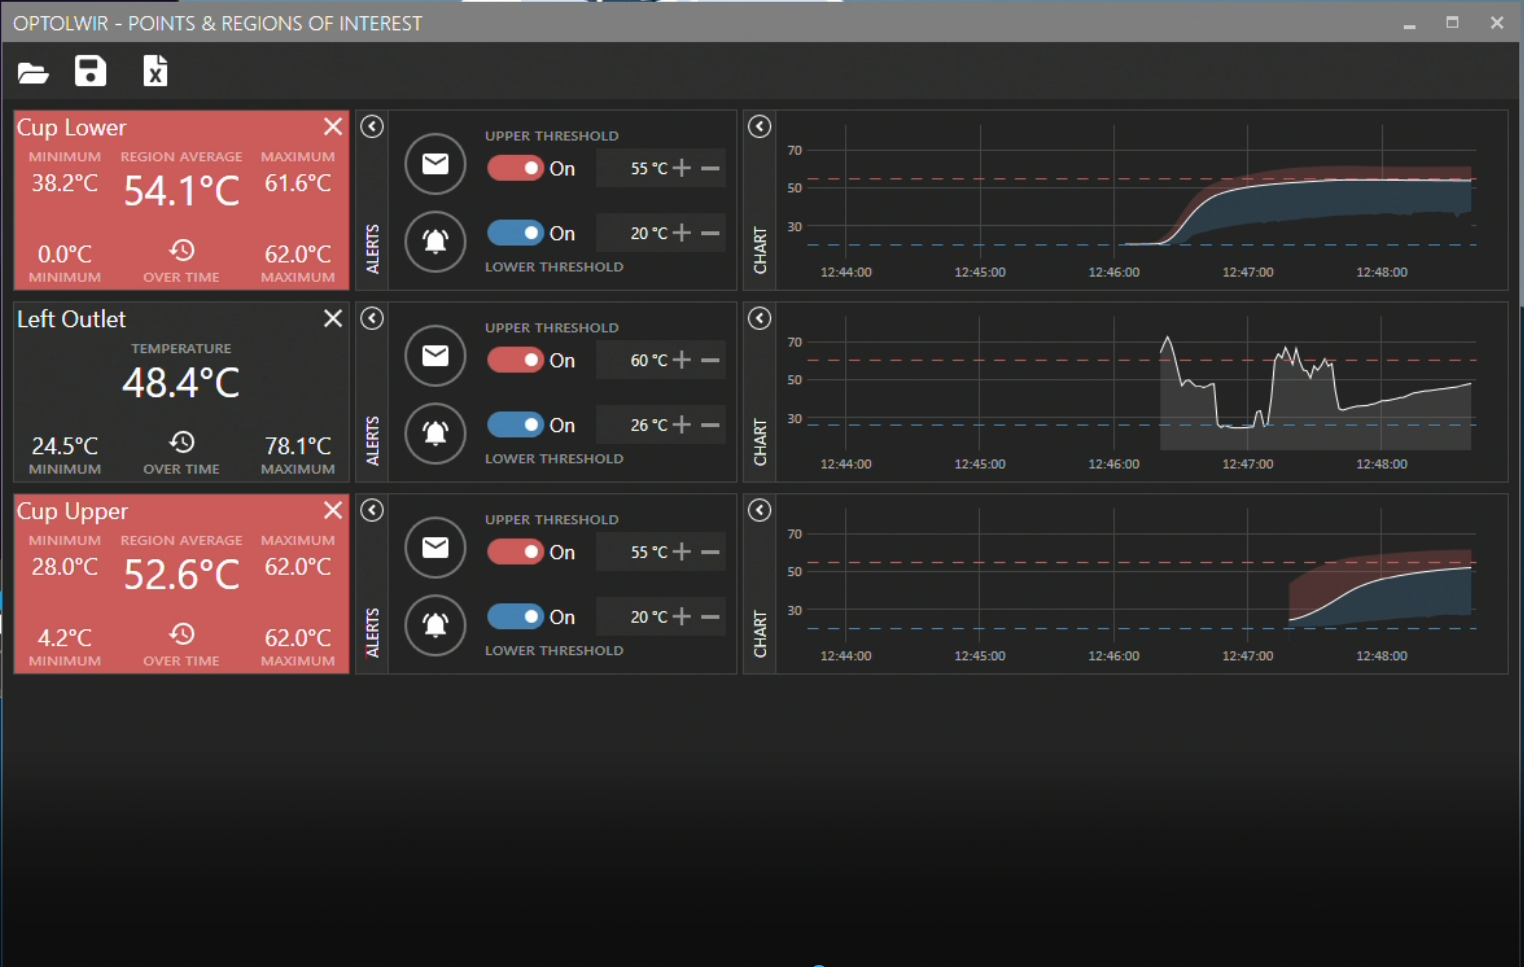
Task: Remove the Left Outlet measurement point
Action: coord(333,319)
